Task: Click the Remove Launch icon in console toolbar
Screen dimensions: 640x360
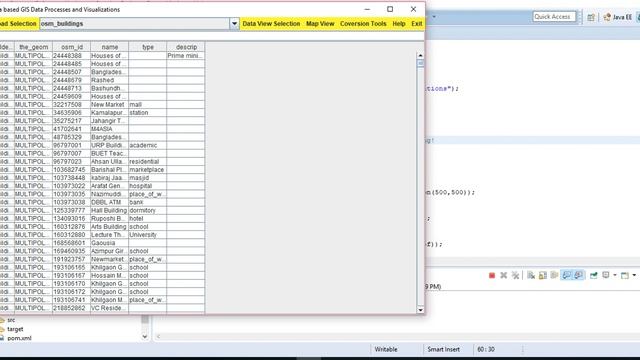Action: pos(504,276)
